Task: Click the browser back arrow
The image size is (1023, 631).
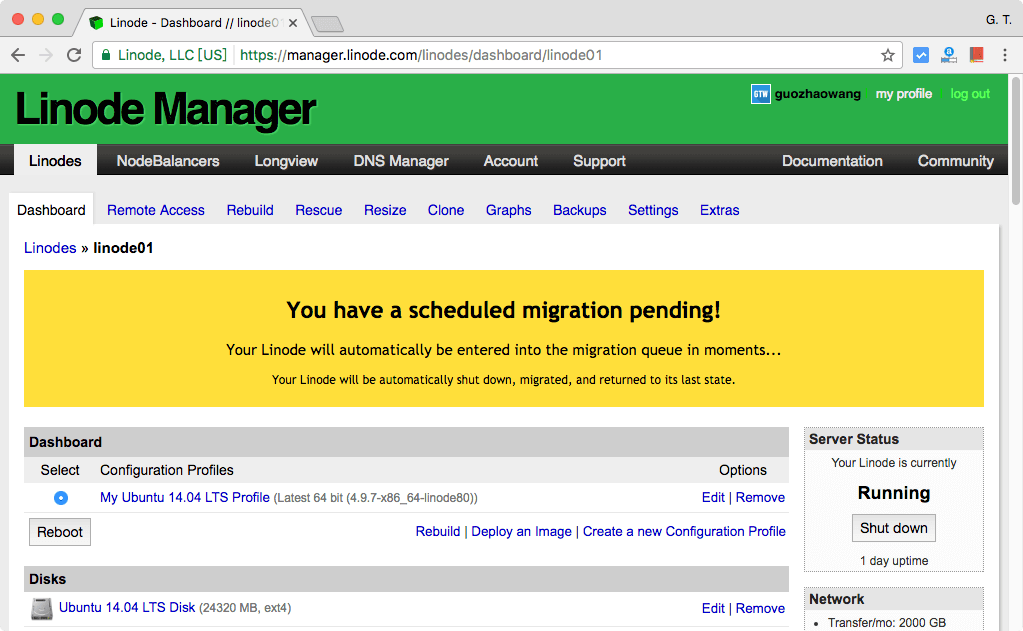Action: click(x=18, y=55)
